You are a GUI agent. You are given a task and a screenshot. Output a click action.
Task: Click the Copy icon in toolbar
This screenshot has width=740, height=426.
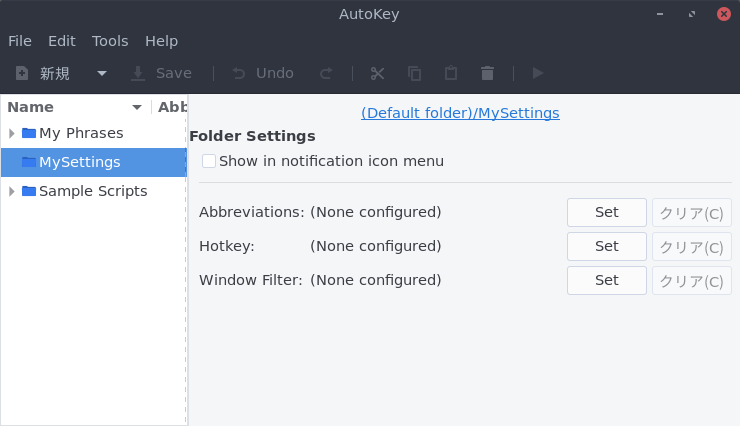click(x=414, y=73)
